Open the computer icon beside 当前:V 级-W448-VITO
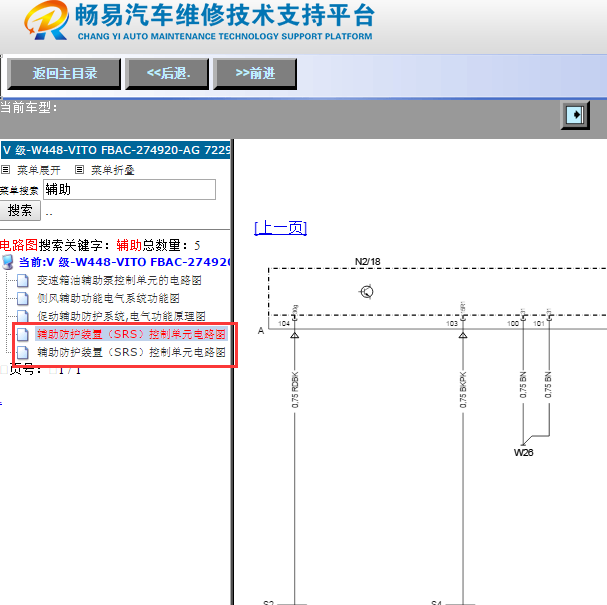This screenshot has height=605, width=607. pyautogui.click(x=7, y=262)
